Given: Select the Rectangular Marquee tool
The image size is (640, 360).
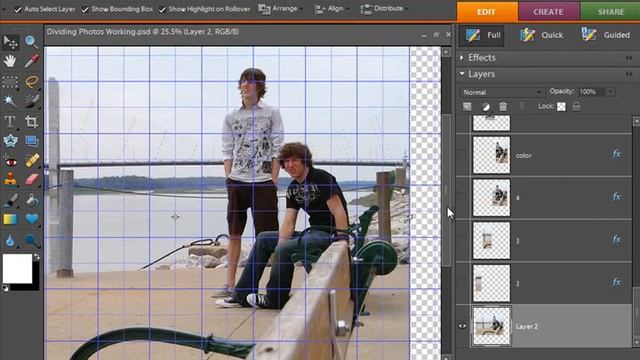Looking at the screenshot, I should pos(10,82).
